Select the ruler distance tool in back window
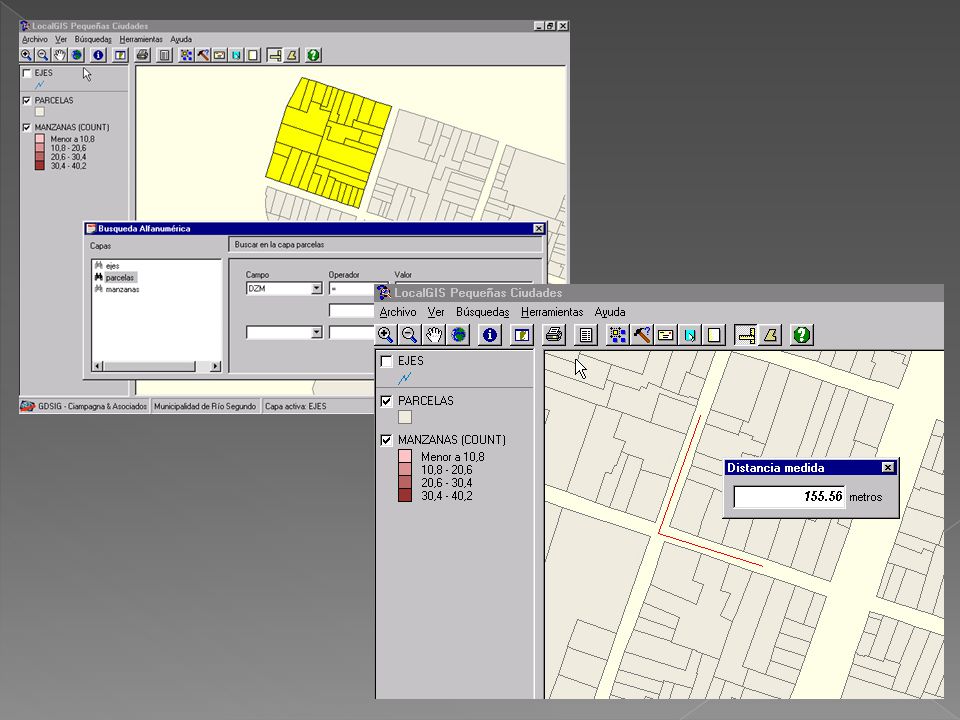 tap(274, 55)
